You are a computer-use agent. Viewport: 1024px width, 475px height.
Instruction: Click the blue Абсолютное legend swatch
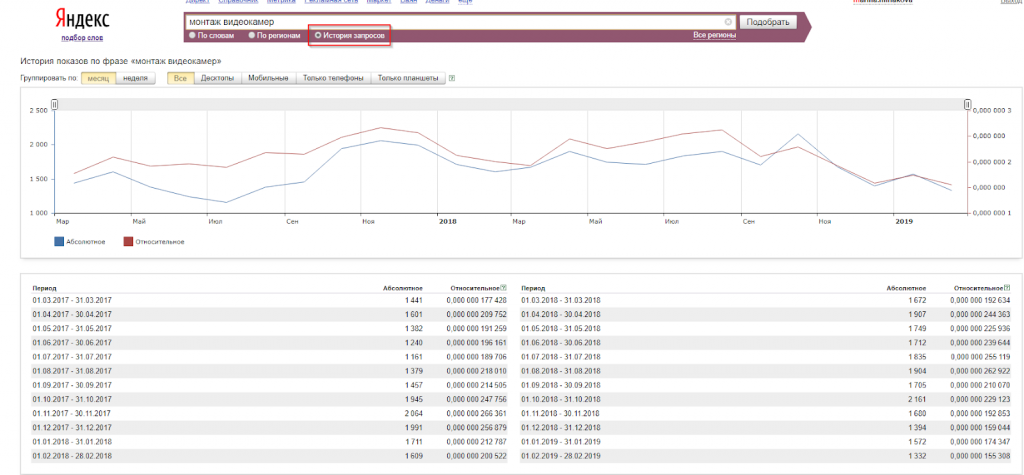coord(60,241)
